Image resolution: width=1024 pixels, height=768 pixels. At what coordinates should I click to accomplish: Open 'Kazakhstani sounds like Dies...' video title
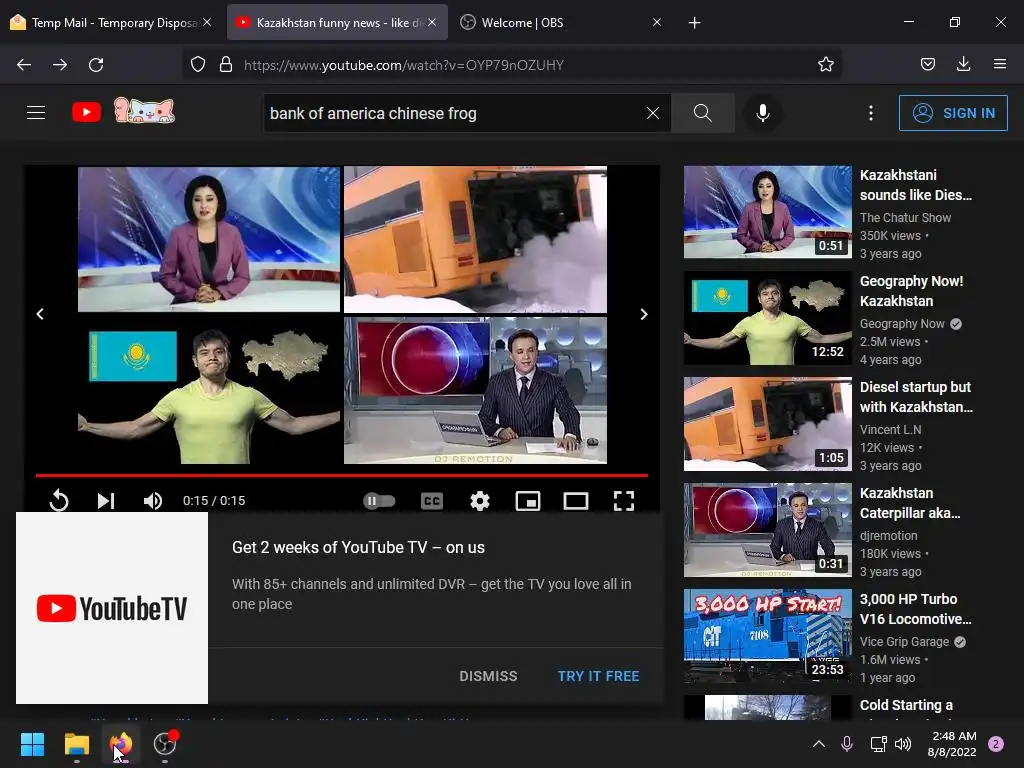916,185
